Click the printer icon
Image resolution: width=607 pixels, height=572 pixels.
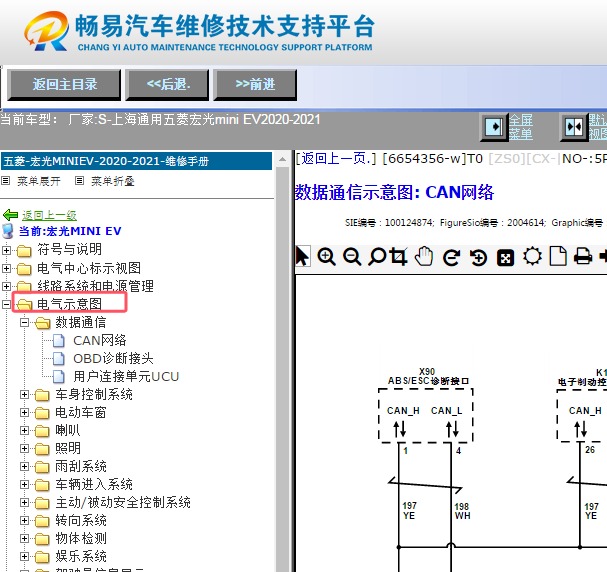point(583,257)
